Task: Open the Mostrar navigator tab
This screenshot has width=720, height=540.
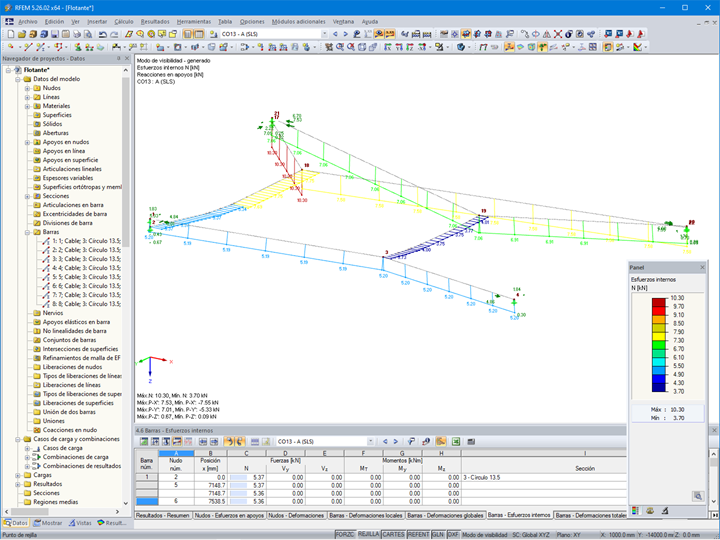Action: [48, 523]
